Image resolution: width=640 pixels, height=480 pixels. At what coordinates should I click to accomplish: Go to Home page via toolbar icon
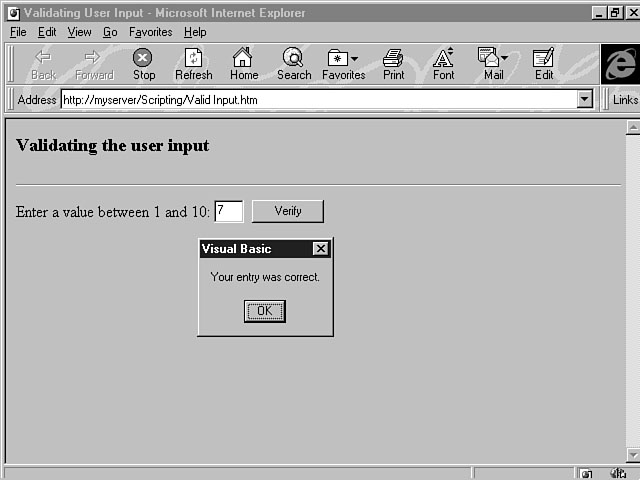point(243,63)
